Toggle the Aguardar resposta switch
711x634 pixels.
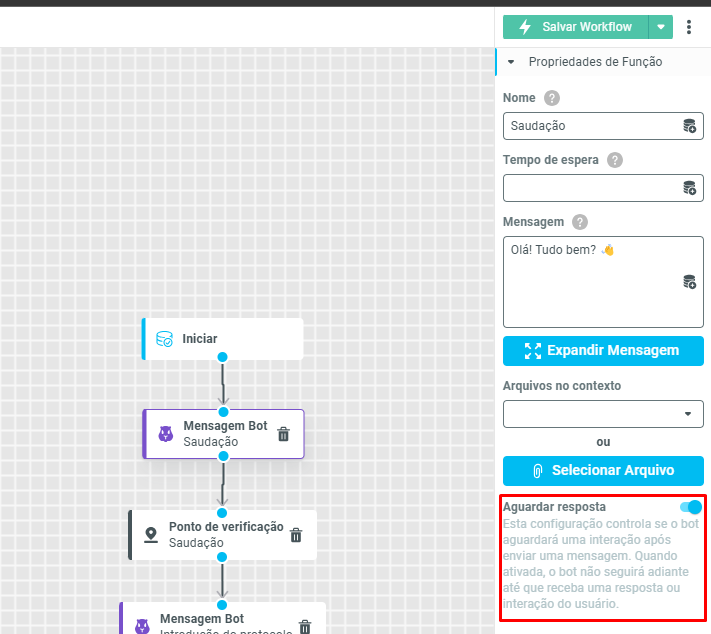click(689, 508)
